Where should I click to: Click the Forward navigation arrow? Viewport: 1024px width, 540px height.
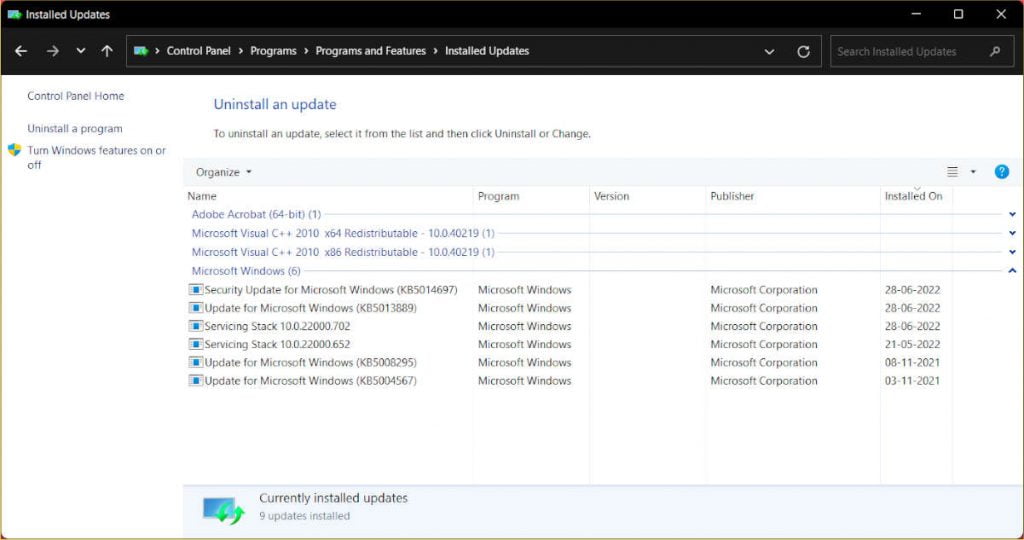[x=53, y=51]
